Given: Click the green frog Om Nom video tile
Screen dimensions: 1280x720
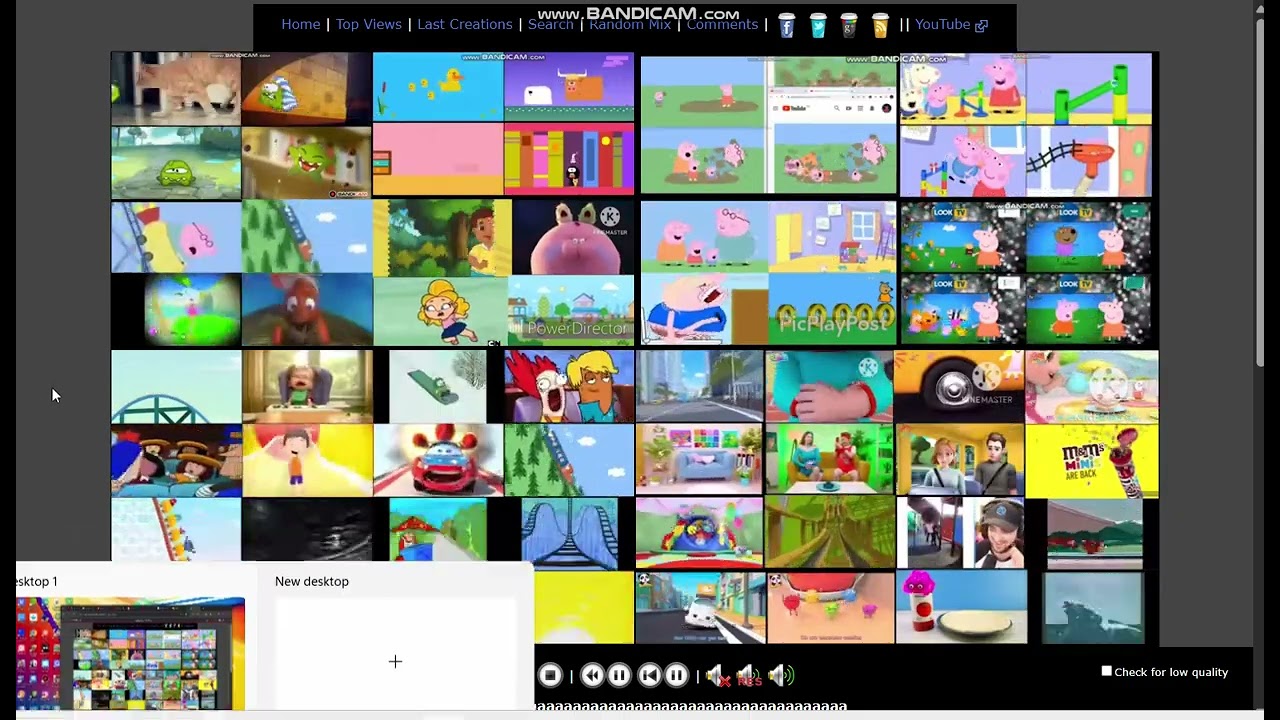Looking at the screenshot, I should point(176,163).
